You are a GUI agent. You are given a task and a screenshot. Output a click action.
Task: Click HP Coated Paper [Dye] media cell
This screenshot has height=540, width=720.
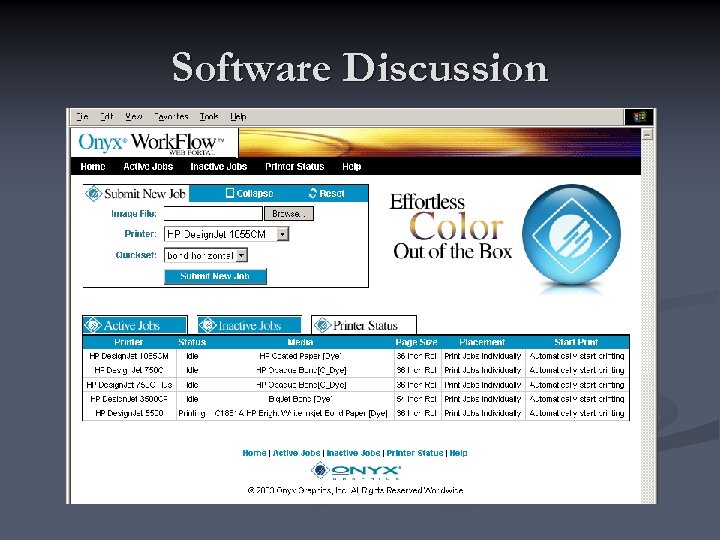pyautogui.click(x=300, y=356)
